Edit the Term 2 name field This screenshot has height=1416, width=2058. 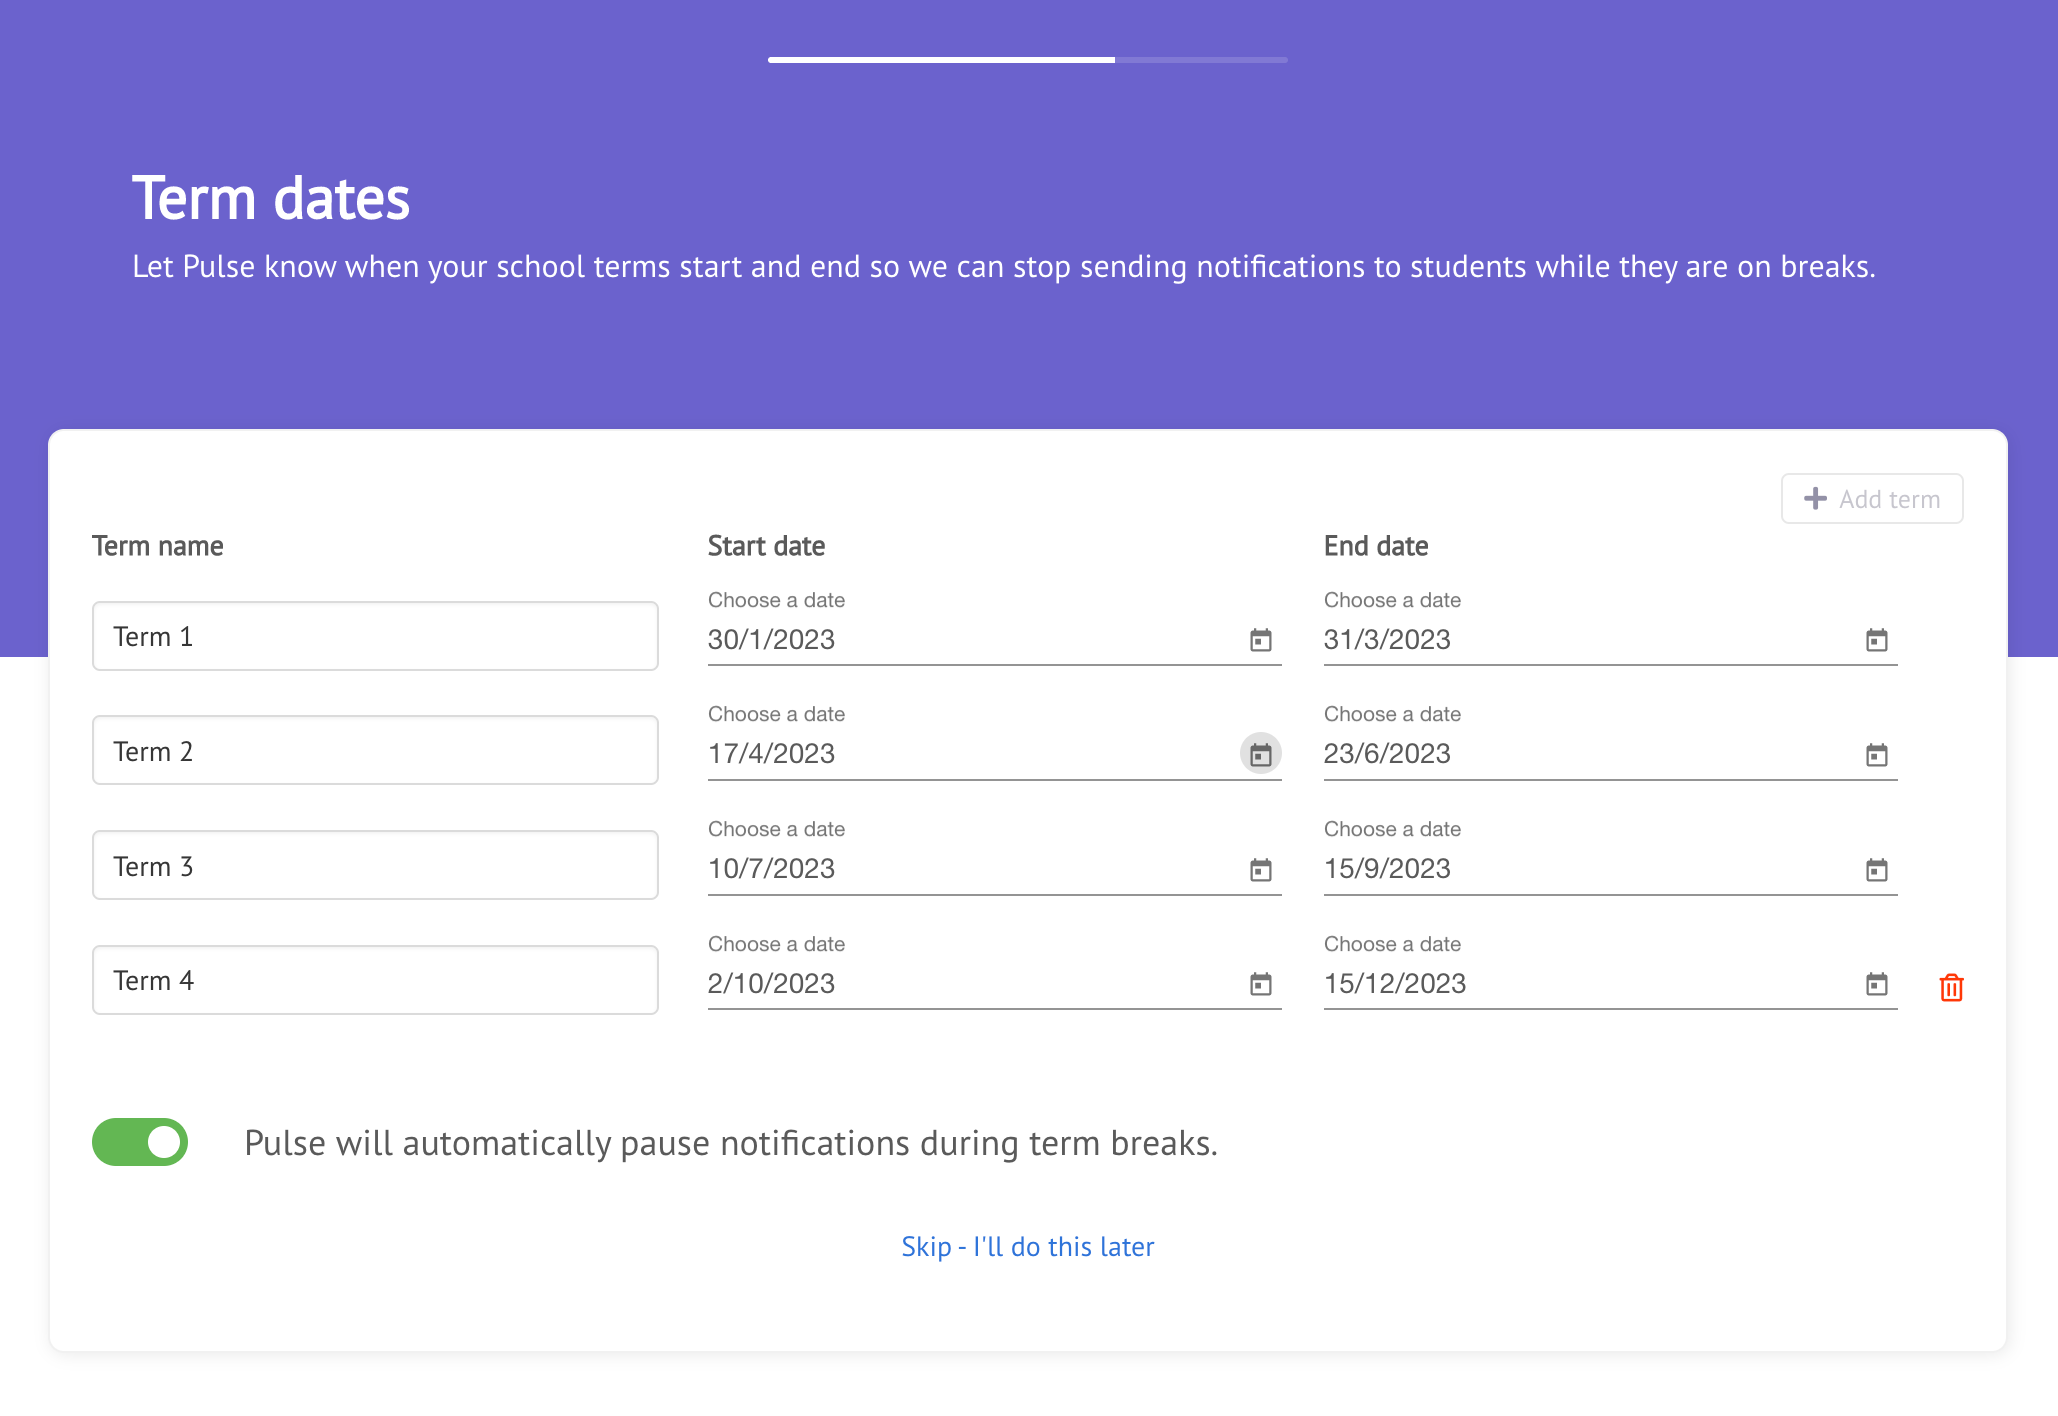coord(375,750)
